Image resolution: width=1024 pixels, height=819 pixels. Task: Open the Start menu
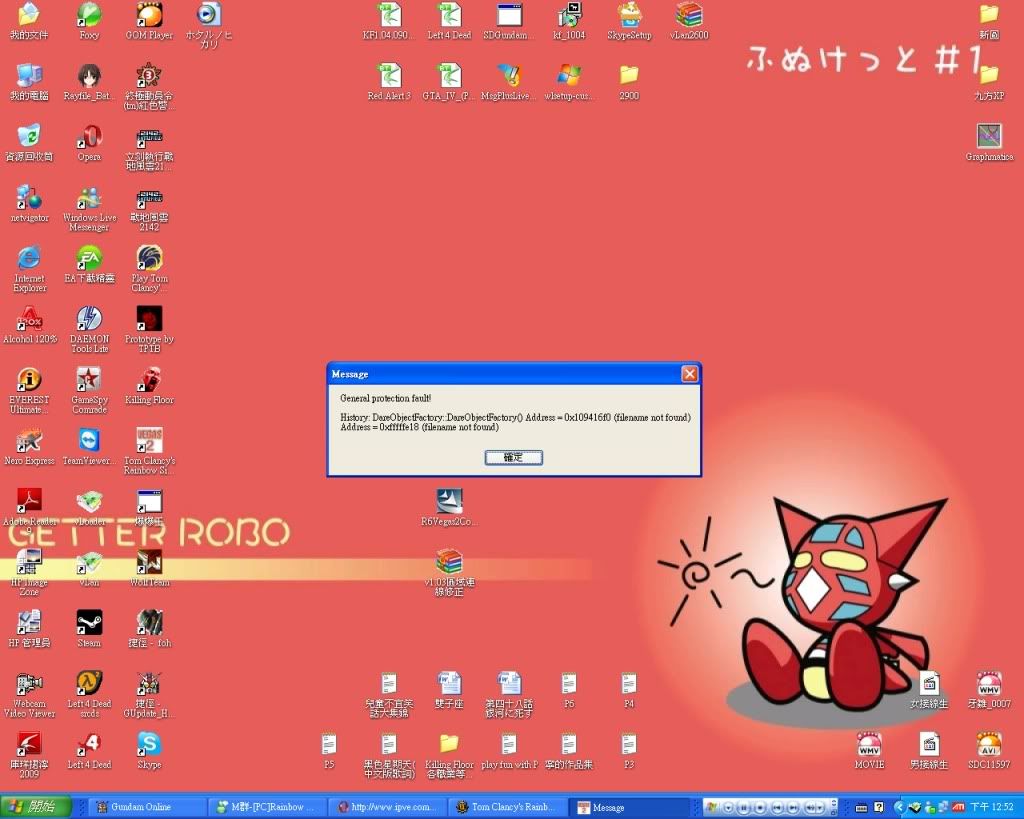[36, 807]
